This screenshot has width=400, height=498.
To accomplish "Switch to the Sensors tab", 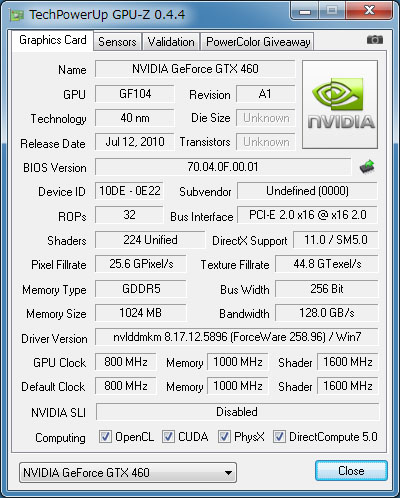I will pos(117,42).
